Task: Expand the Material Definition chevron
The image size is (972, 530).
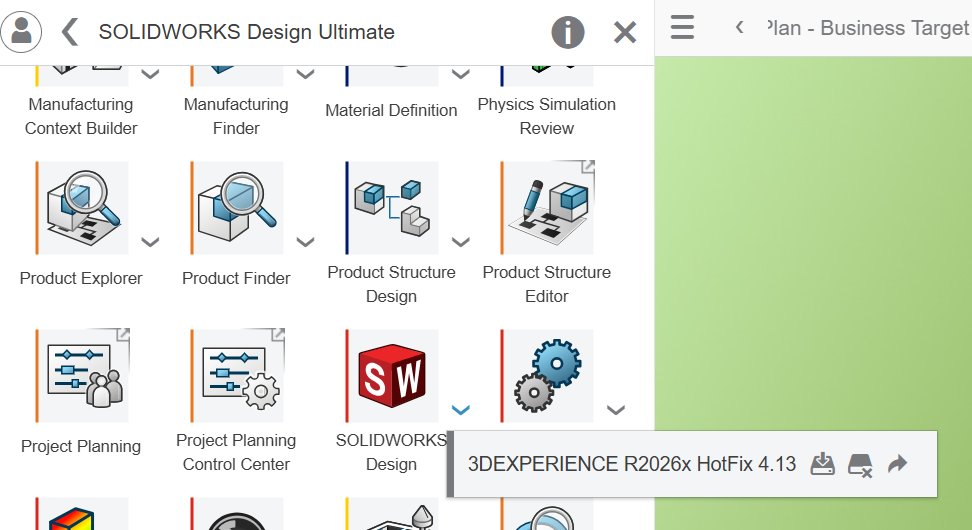Action: [x=460, y=74]
